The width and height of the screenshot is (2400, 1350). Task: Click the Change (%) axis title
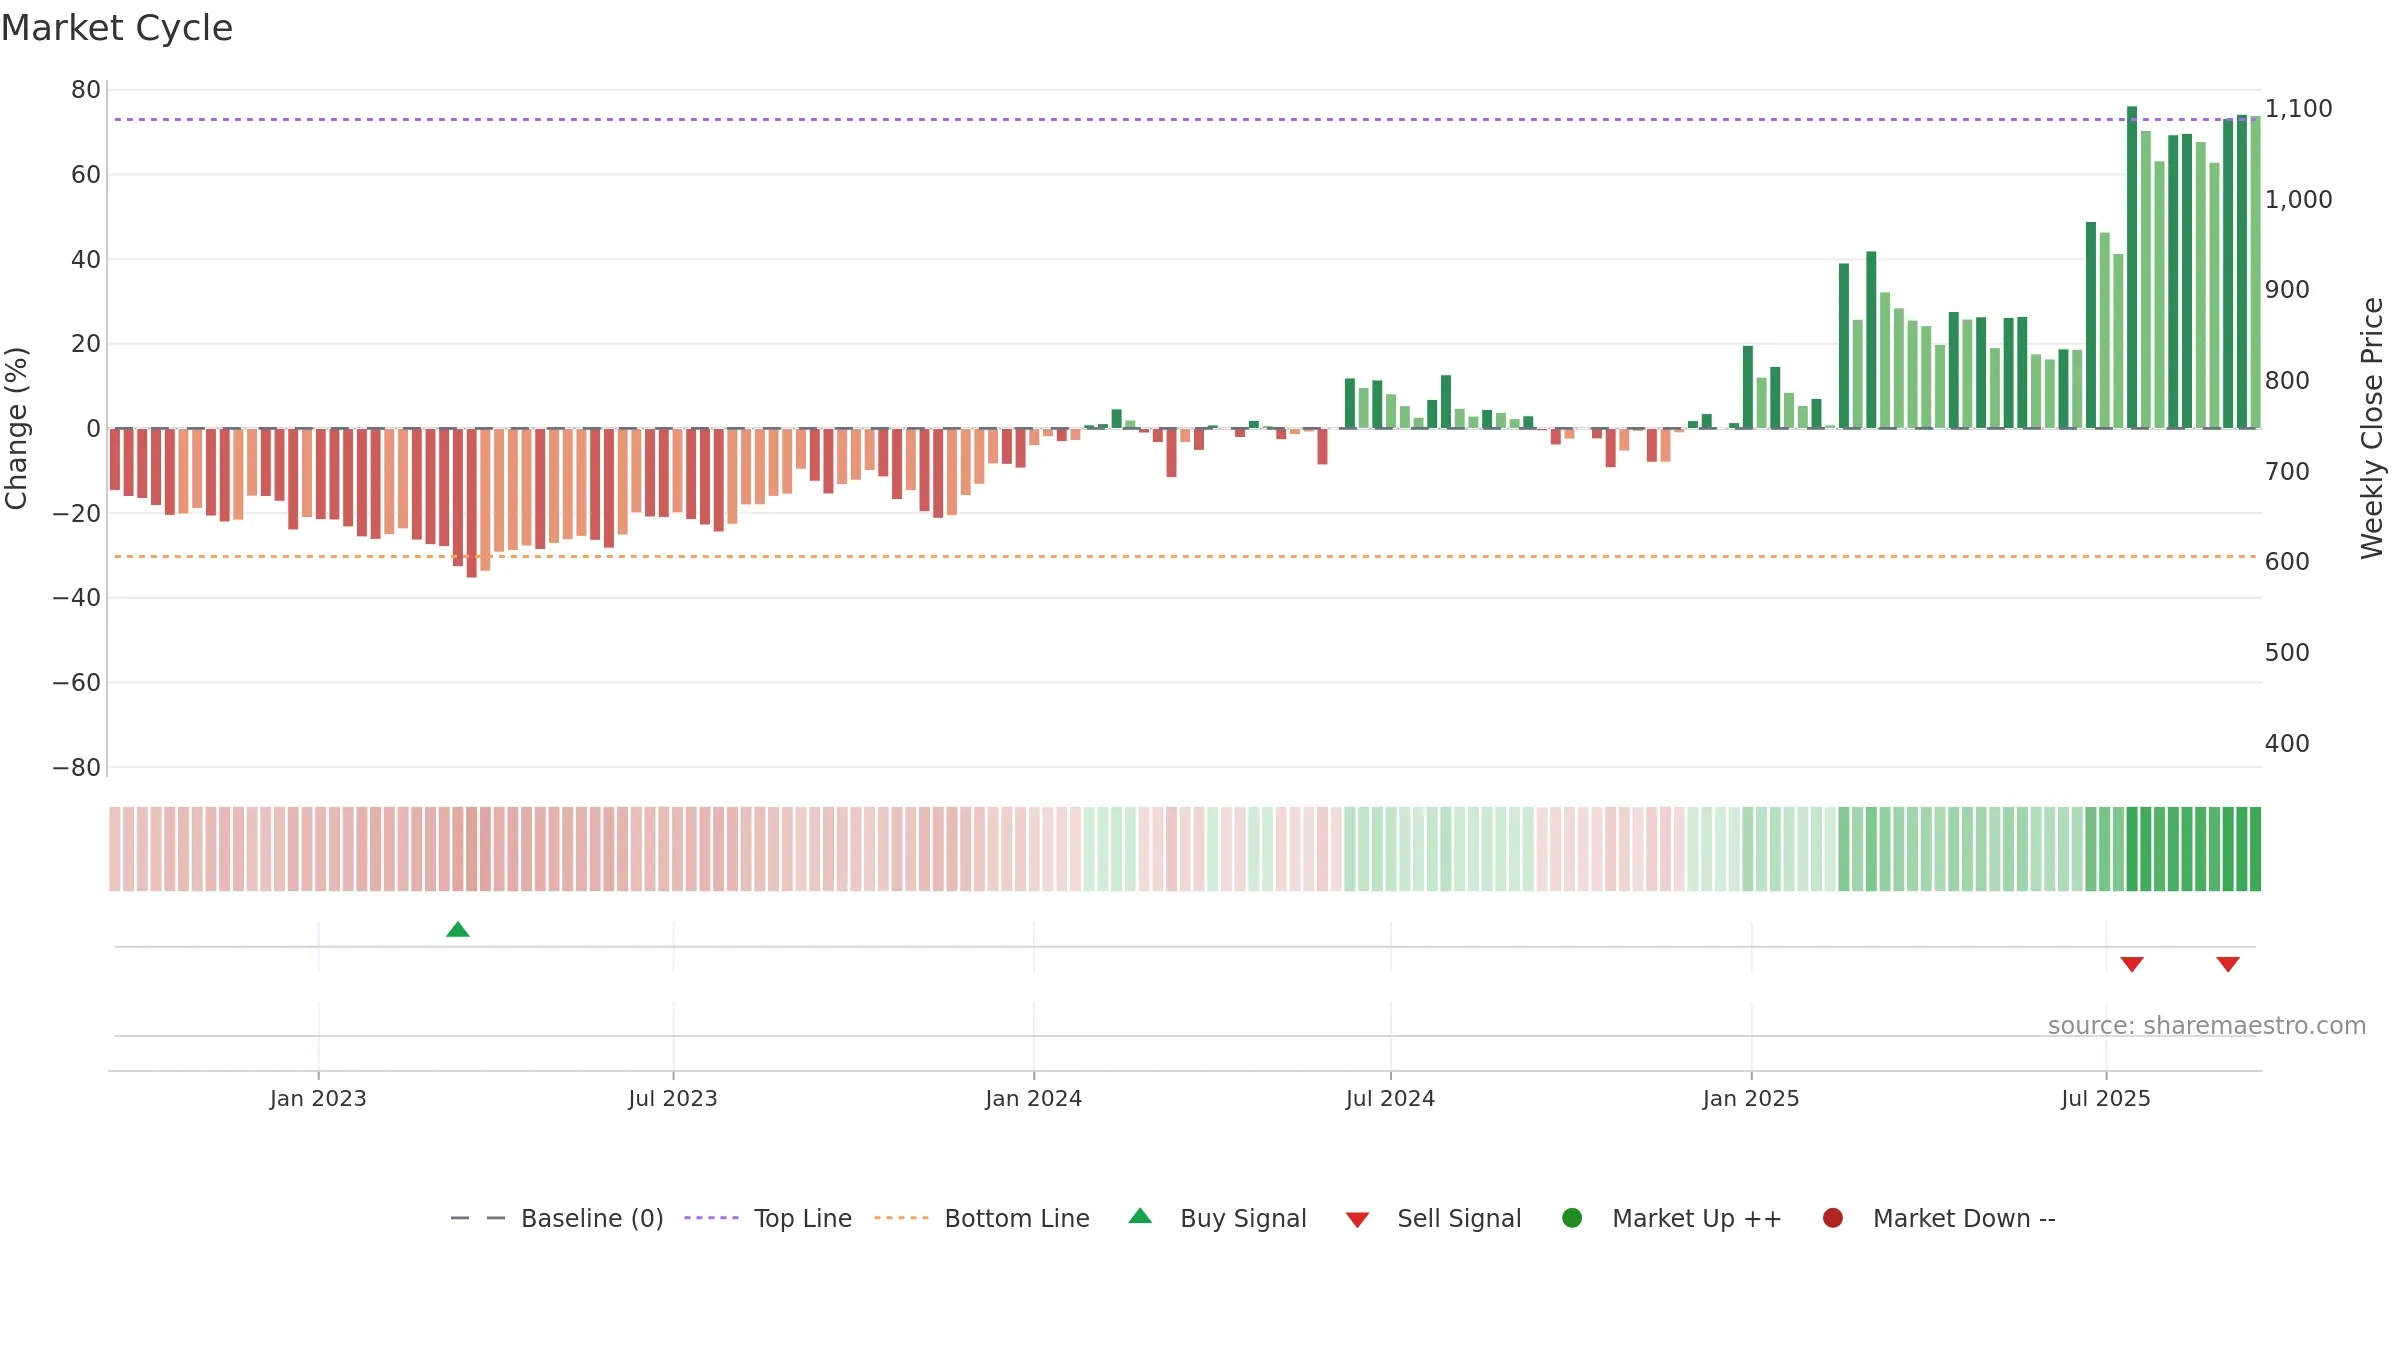(x=16, y=428)
